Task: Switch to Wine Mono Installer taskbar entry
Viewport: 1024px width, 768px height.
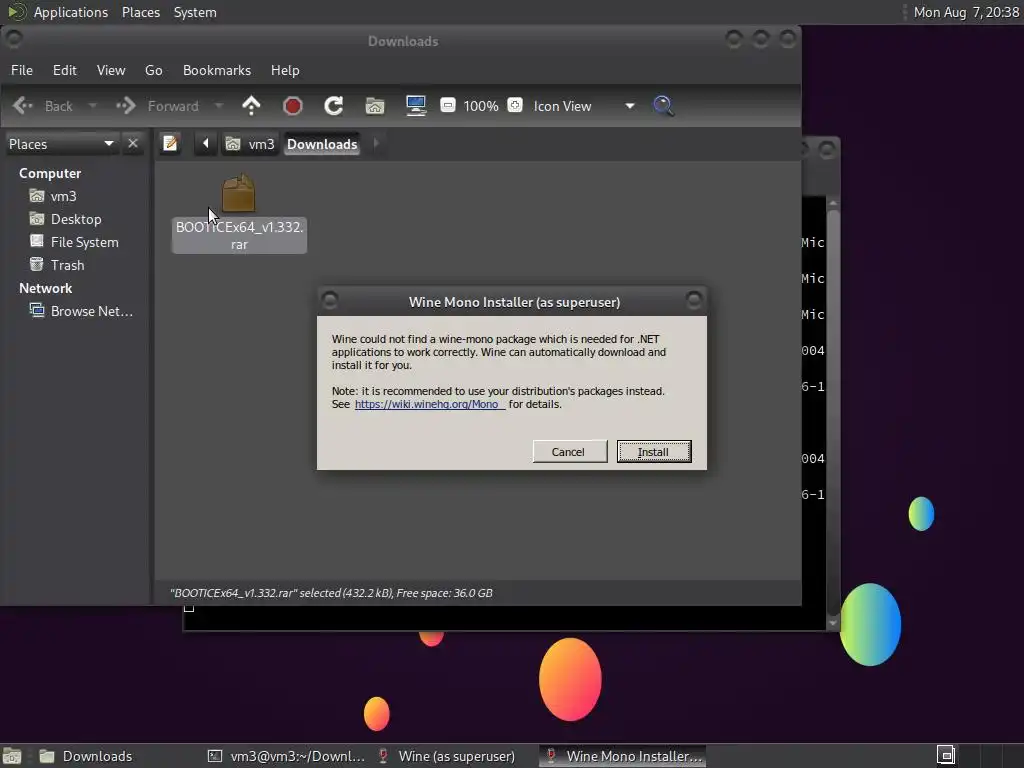Action: [x=623, y=756]
